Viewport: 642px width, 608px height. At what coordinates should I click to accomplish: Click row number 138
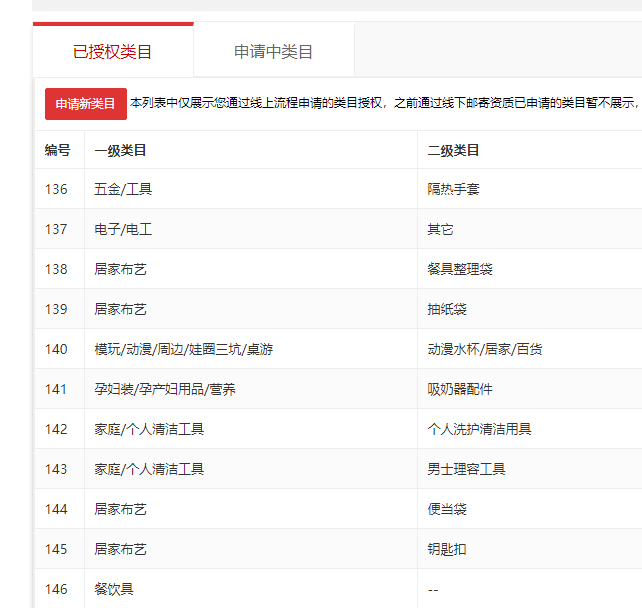click(x=56, y=269)
